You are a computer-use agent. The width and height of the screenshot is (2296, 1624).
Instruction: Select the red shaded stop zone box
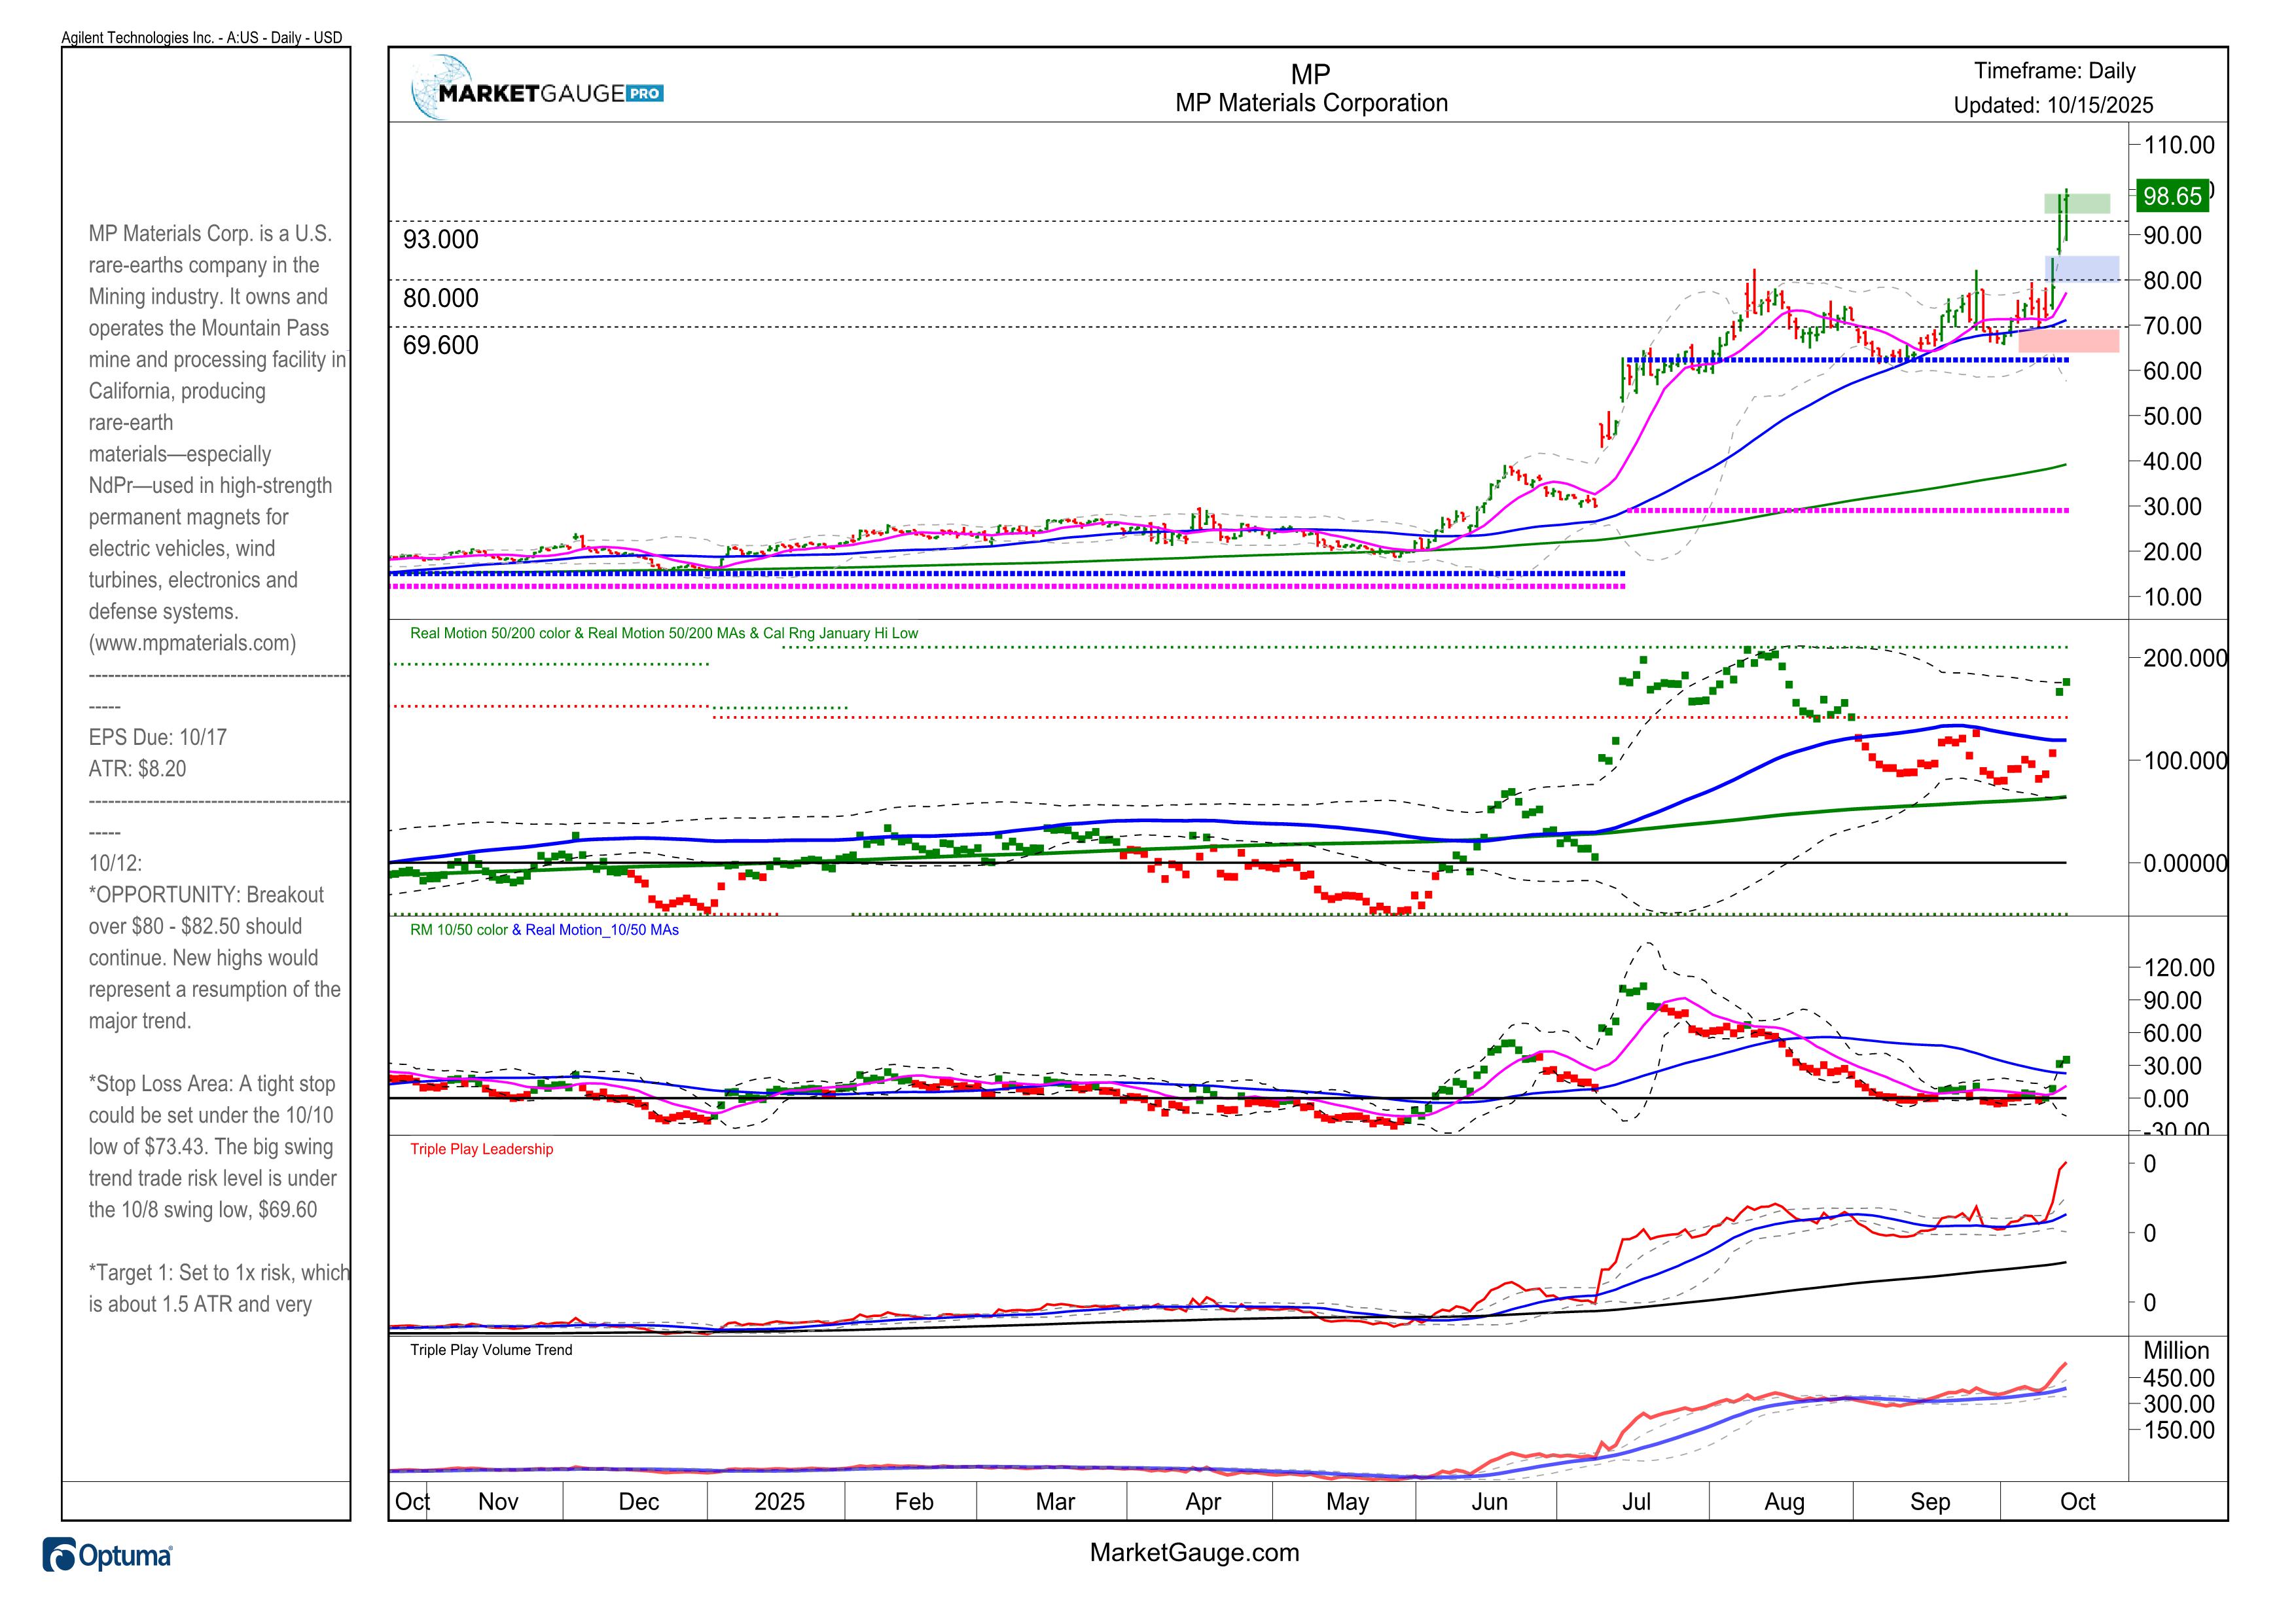click(2070, 341)
